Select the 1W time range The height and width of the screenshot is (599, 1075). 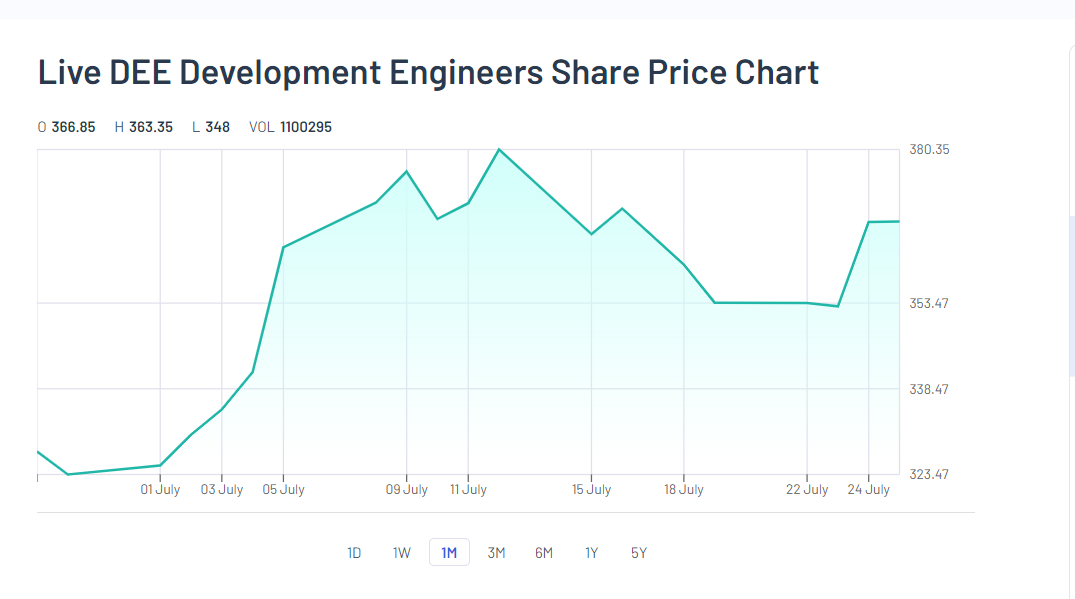[x=401, y=553]
